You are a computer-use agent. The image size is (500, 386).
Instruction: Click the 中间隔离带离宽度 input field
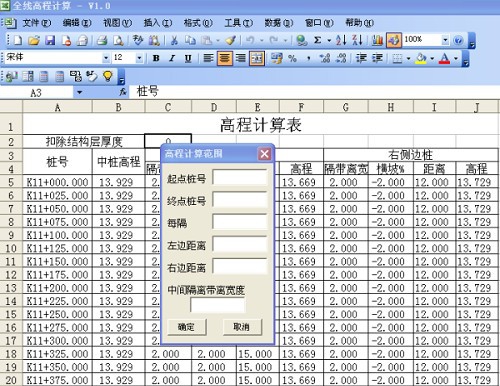click(217, 305)
